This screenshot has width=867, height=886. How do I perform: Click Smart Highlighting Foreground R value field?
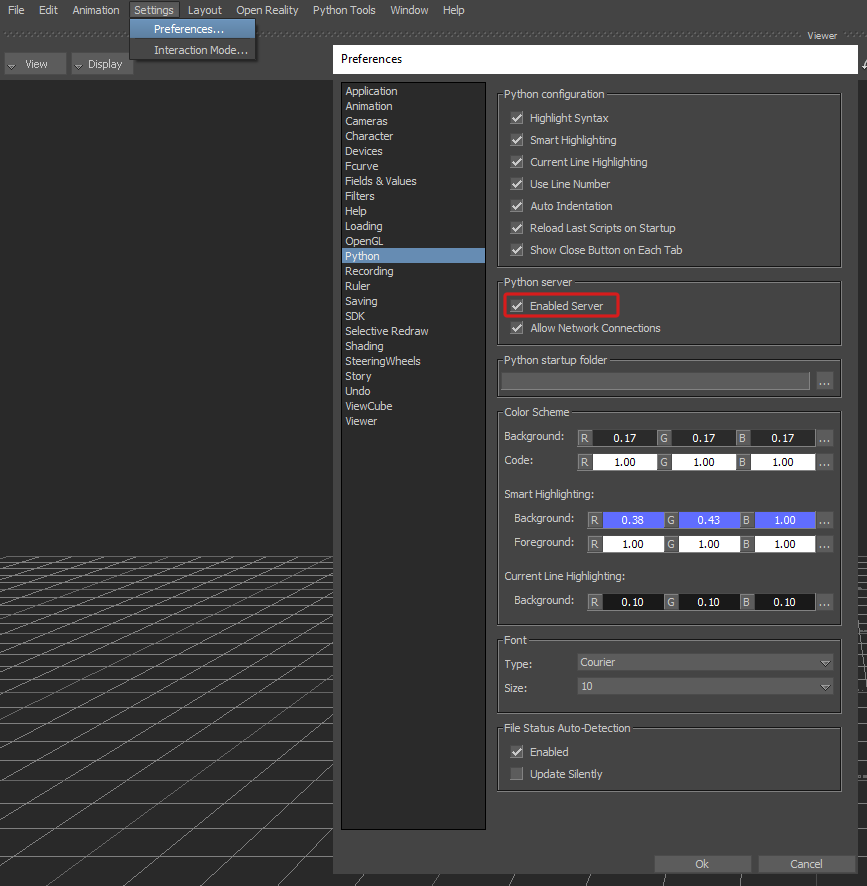(633, 545)
